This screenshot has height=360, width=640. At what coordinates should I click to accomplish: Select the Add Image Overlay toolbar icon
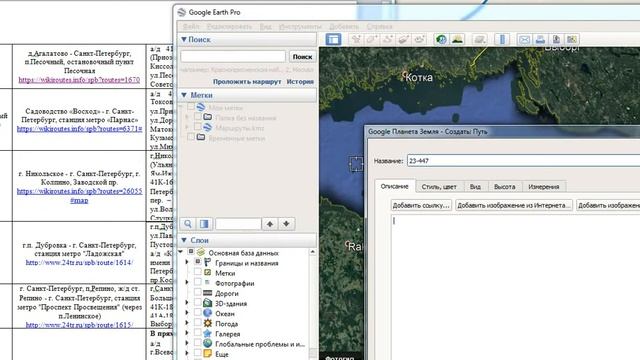tap(403, 39)
